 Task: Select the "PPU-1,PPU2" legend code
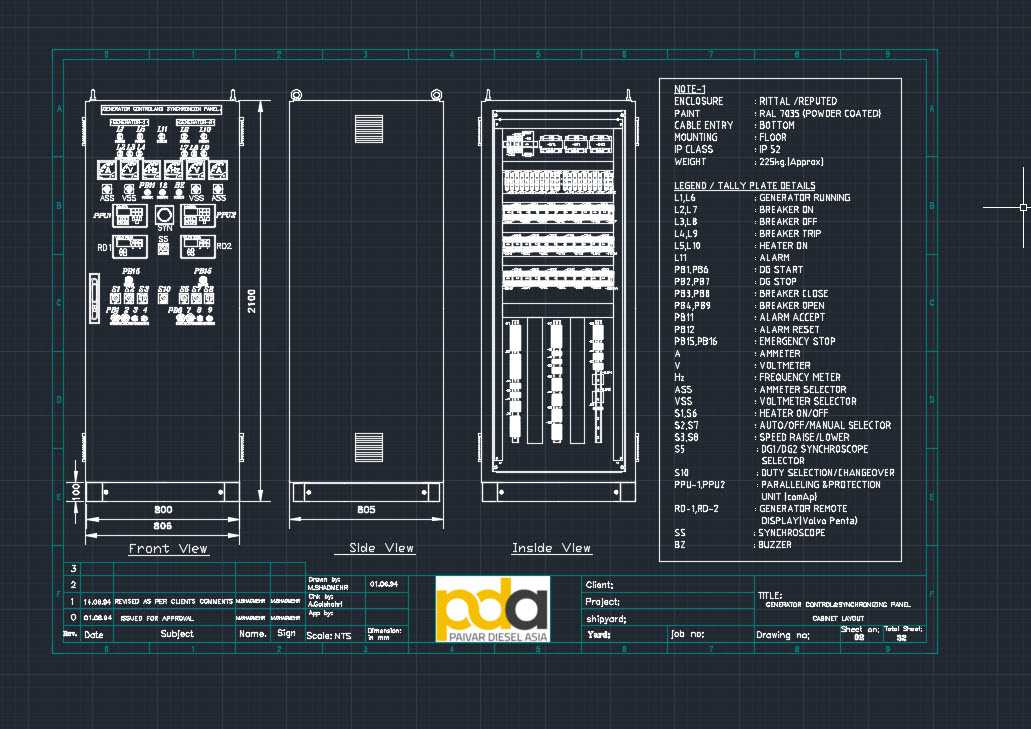pyautogui.click(x=700, y=484)
